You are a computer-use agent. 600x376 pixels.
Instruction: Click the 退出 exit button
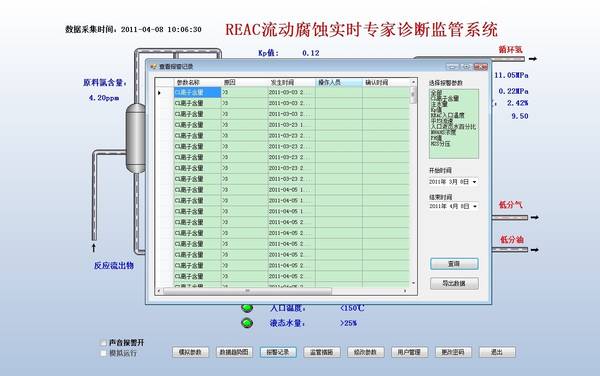click(x=497, y=352)
